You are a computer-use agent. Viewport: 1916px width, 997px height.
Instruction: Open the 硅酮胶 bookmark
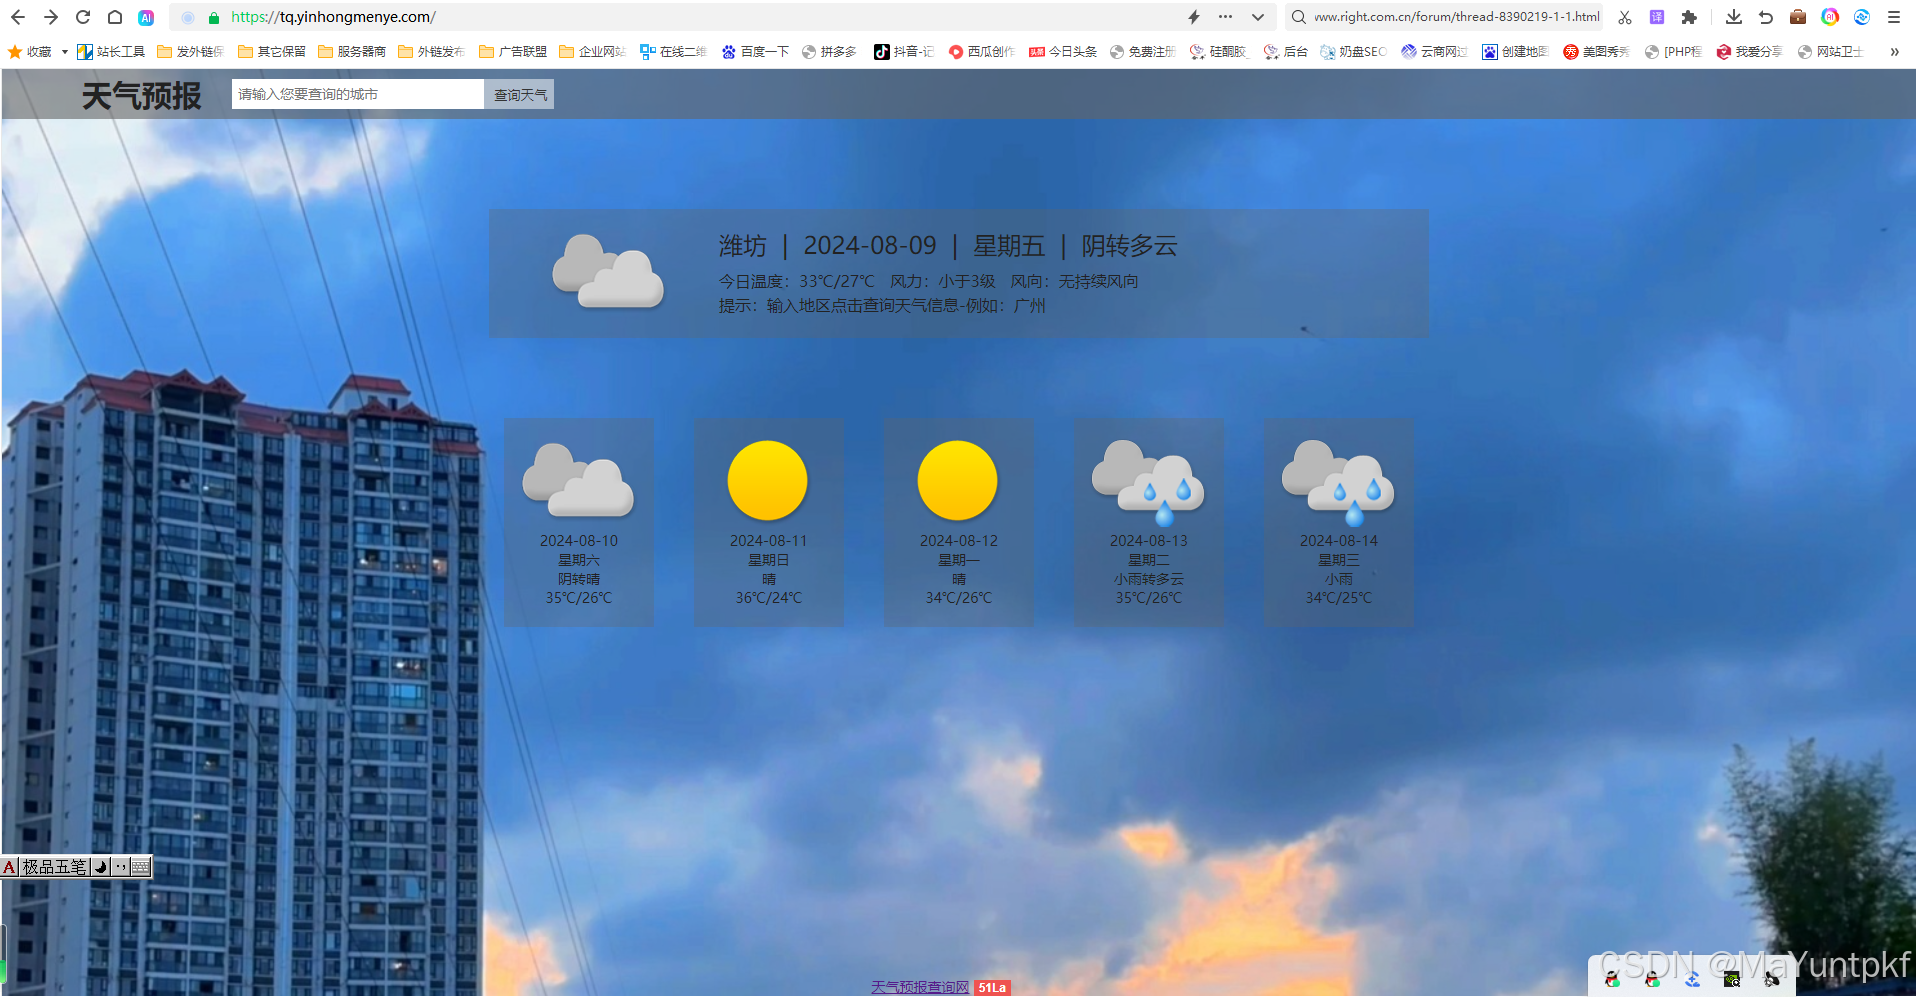point(1218,52)
